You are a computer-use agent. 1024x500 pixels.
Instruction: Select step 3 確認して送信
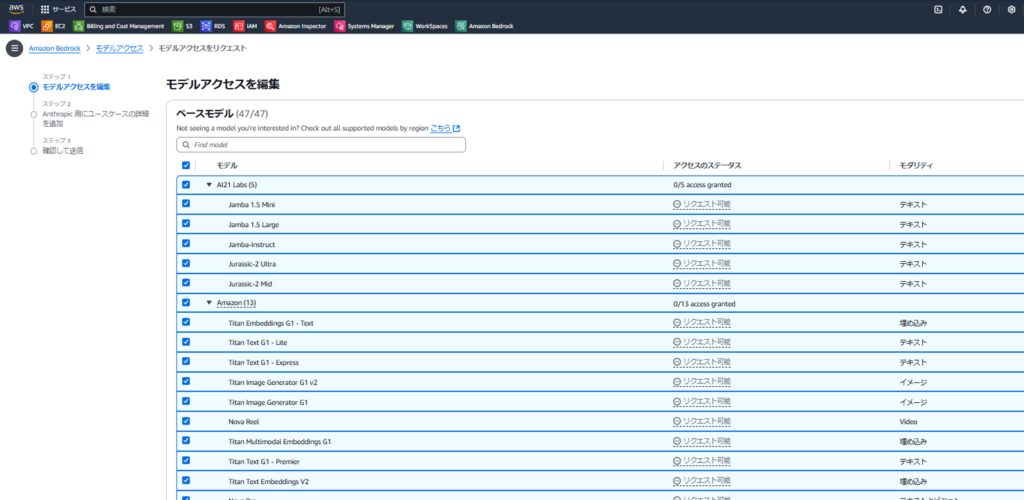pos(63,151)
